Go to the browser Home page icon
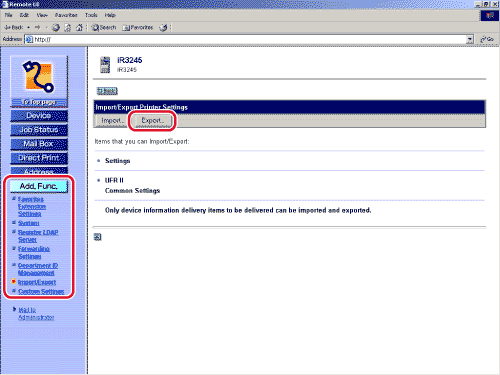 point(79,28)
